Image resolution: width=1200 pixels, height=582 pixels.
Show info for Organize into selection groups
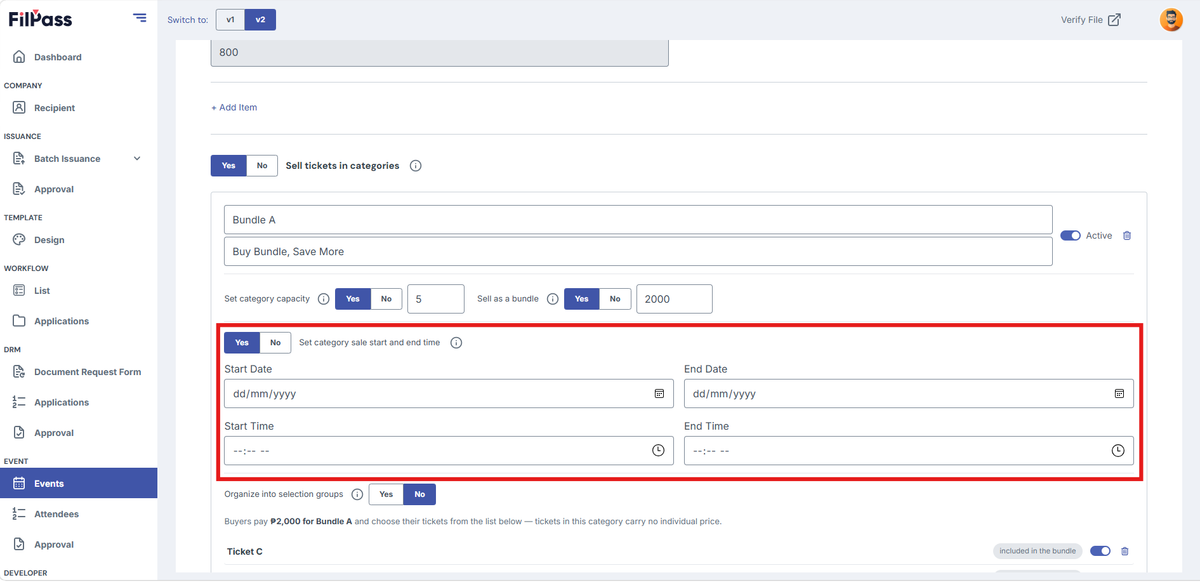point(357,495)
